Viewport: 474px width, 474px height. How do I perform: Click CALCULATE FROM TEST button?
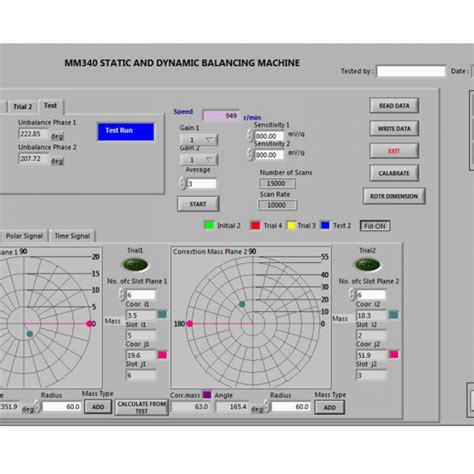click(142, 407)
